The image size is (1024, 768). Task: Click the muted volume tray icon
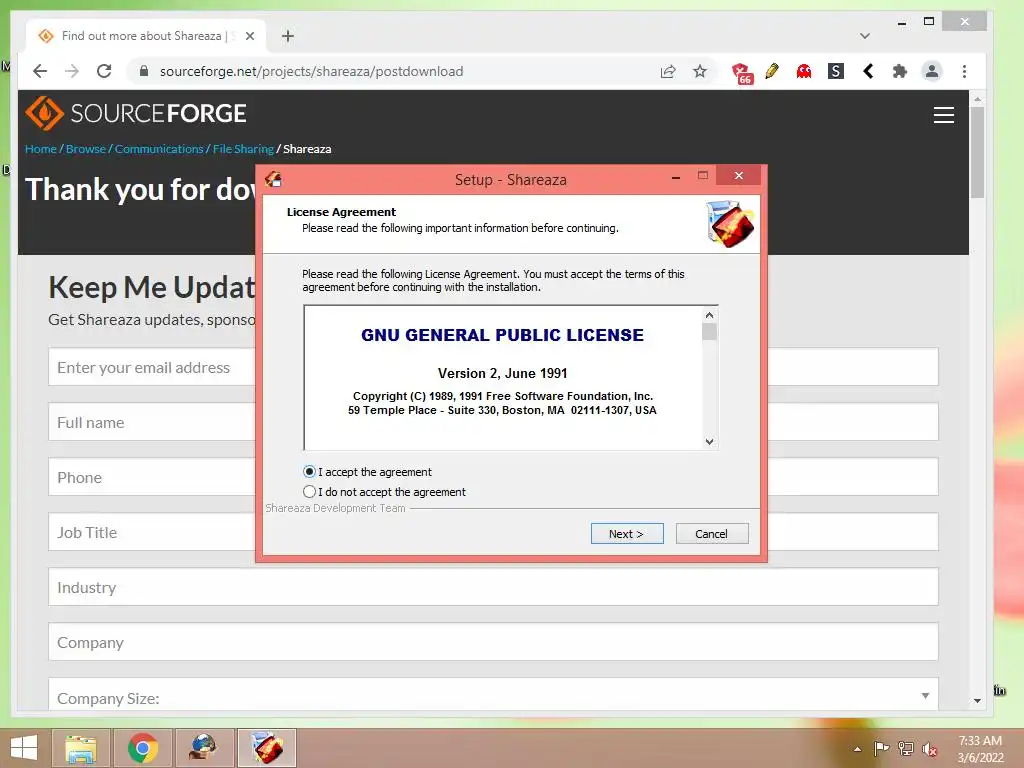(929, 749)
